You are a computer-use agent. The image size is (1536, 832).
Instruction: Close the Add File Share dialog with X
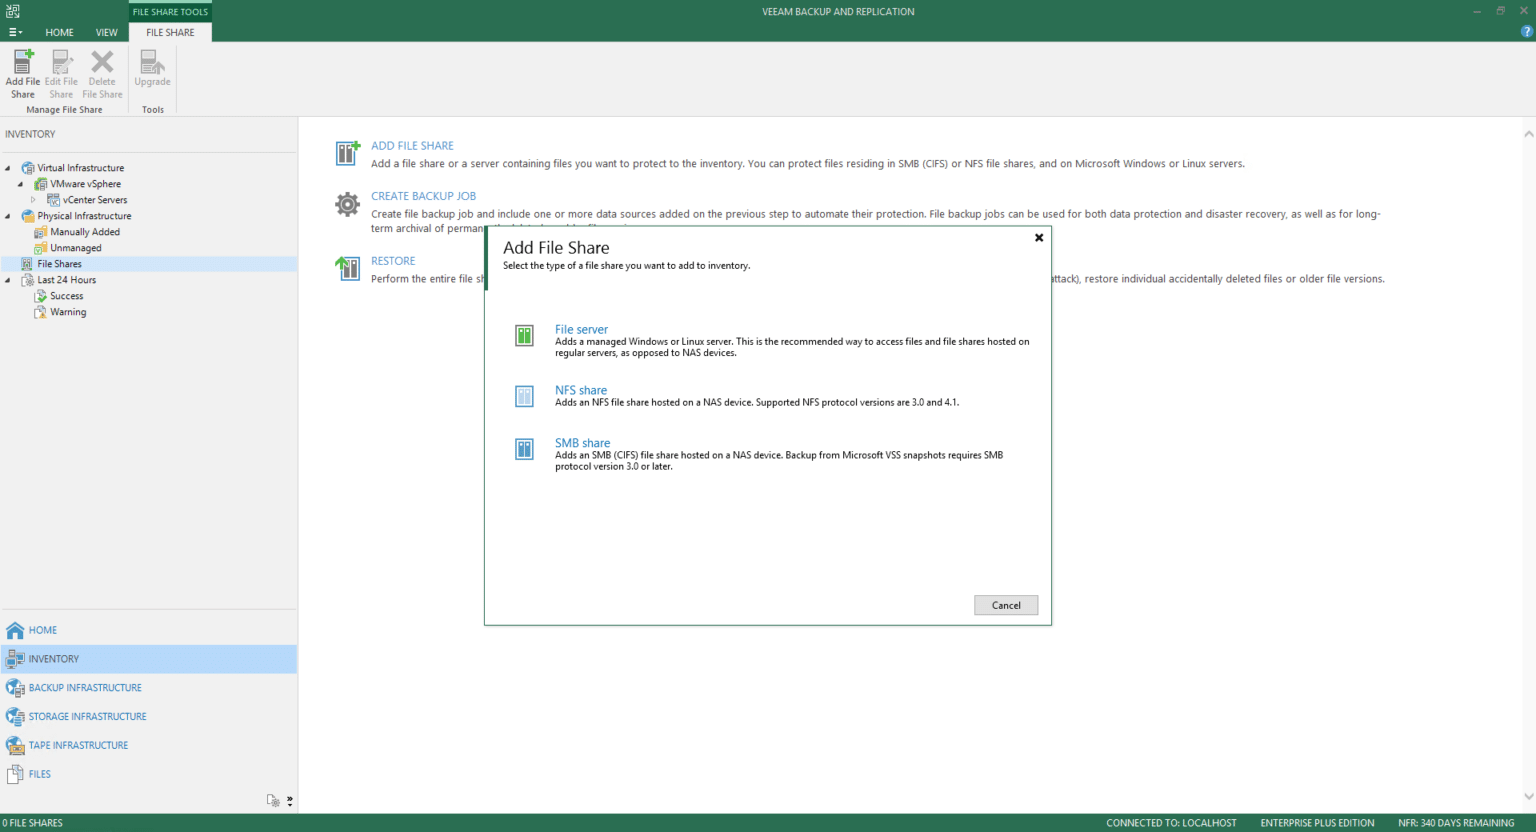[x=1039, y=238]
